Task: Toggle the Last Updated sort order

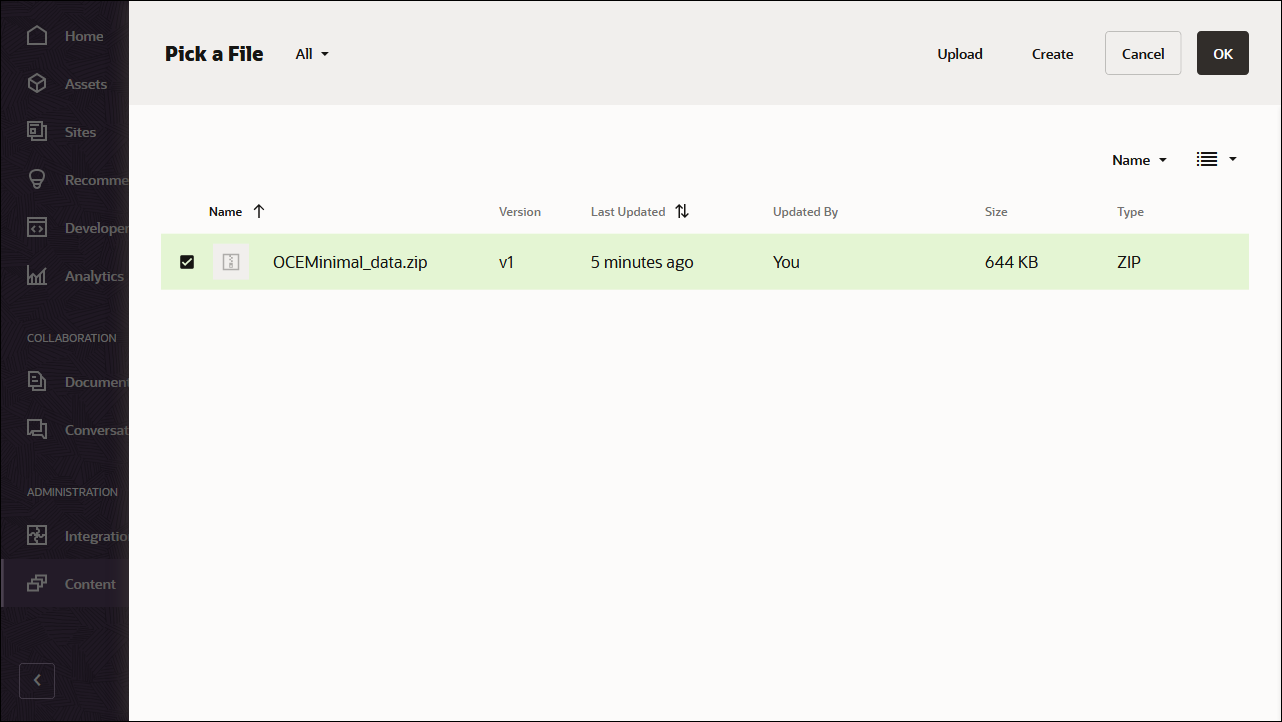Action: click(x=682, y=211)
